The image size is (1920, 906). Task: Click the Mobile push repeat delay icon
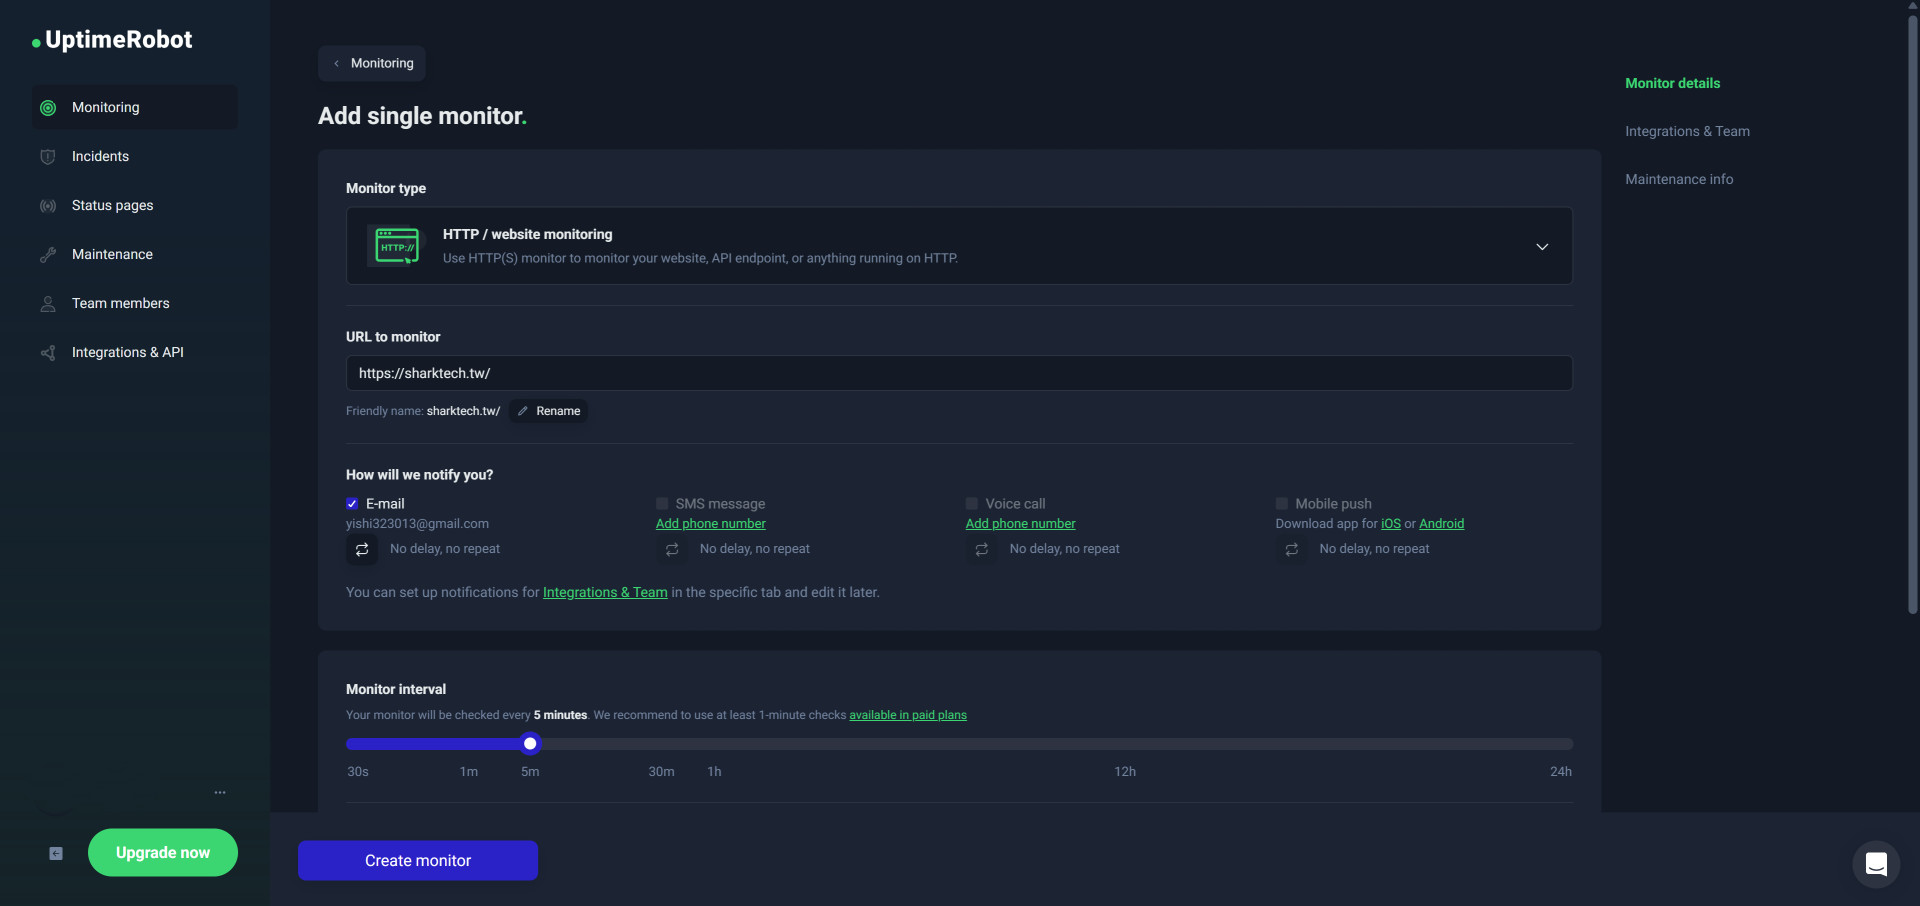coord(1292,549)
